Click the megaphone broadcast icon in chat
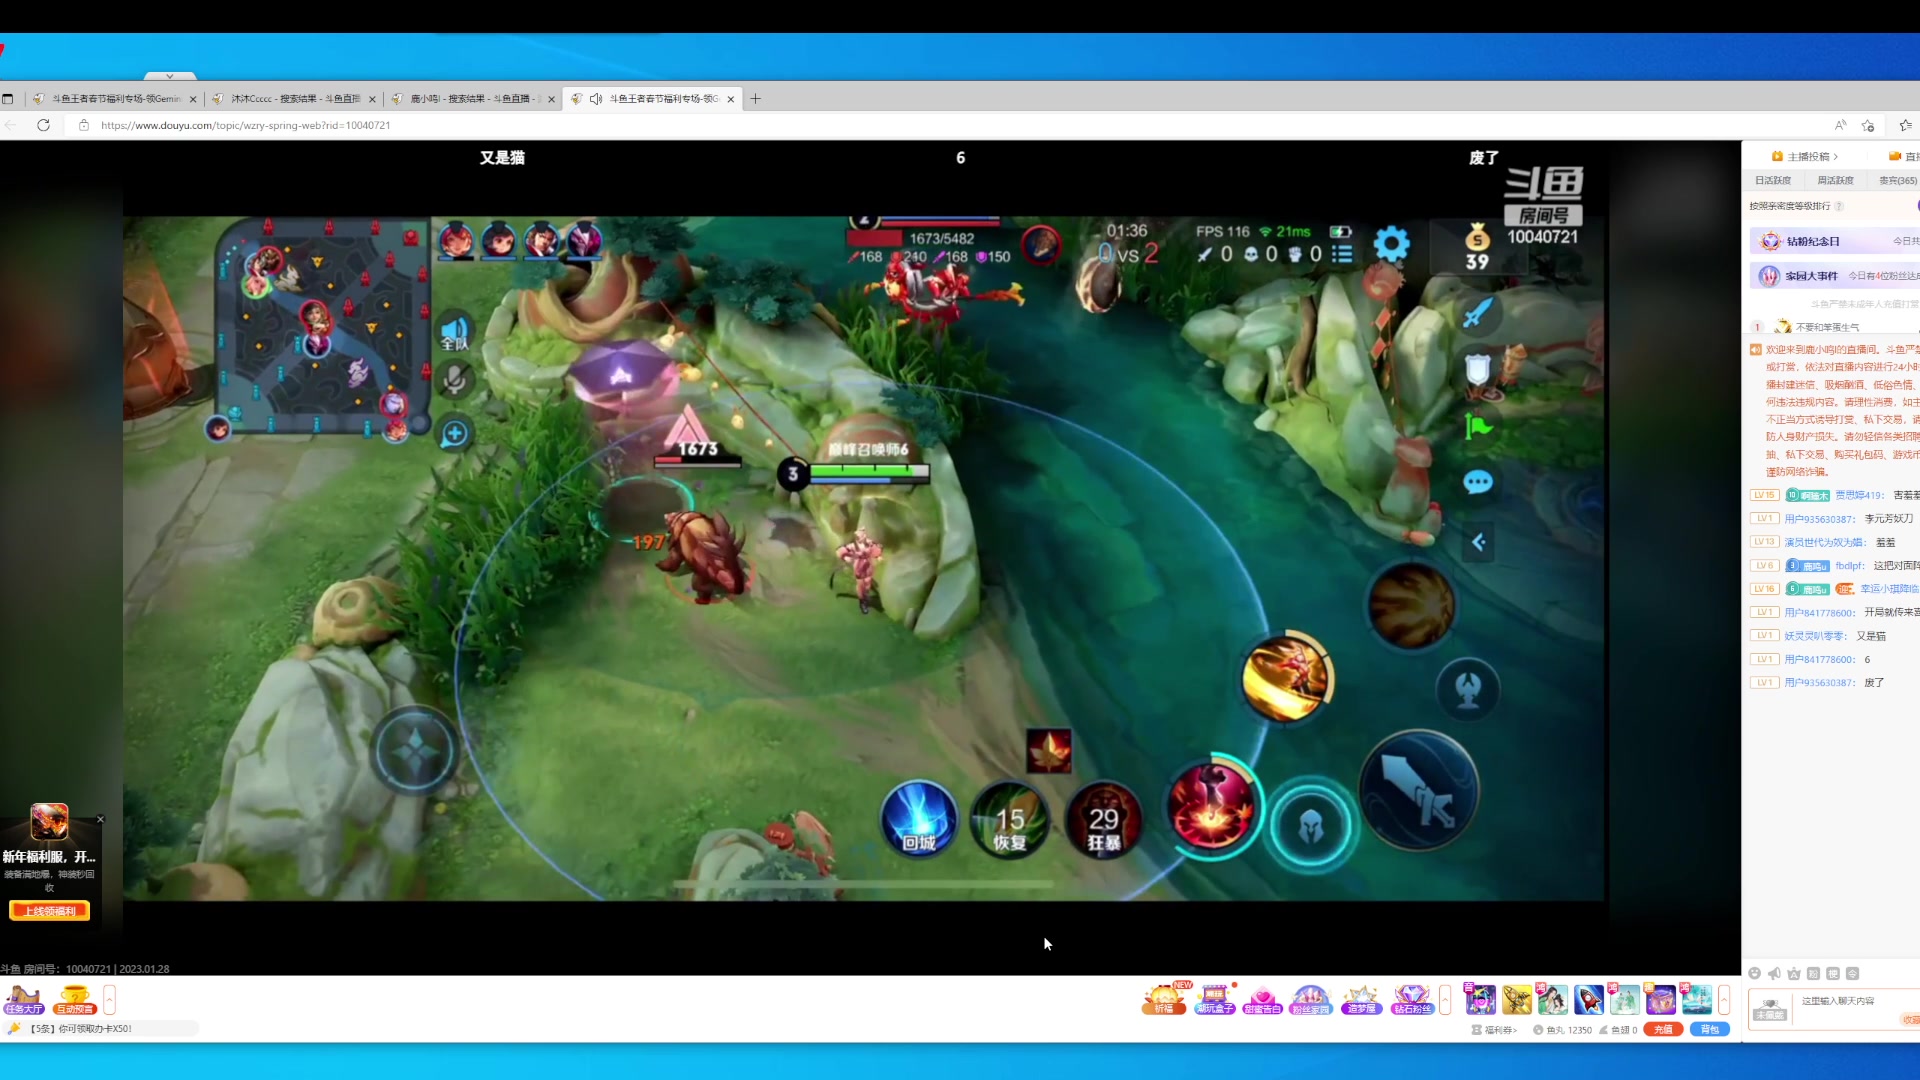Image resolution: width=1920 pixels, height=1080 pixels. [x=1774, y=973]
